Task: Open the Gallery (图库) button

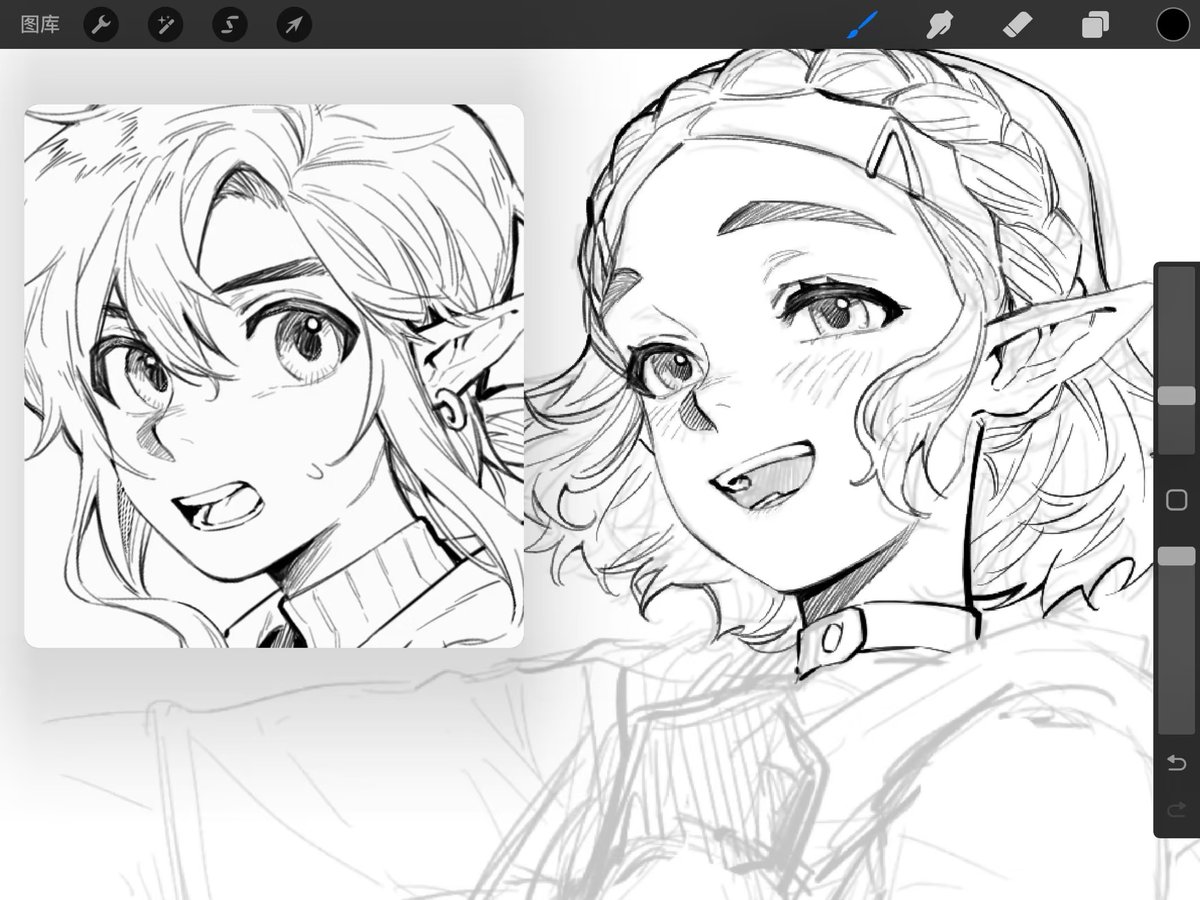Action: 40,24
